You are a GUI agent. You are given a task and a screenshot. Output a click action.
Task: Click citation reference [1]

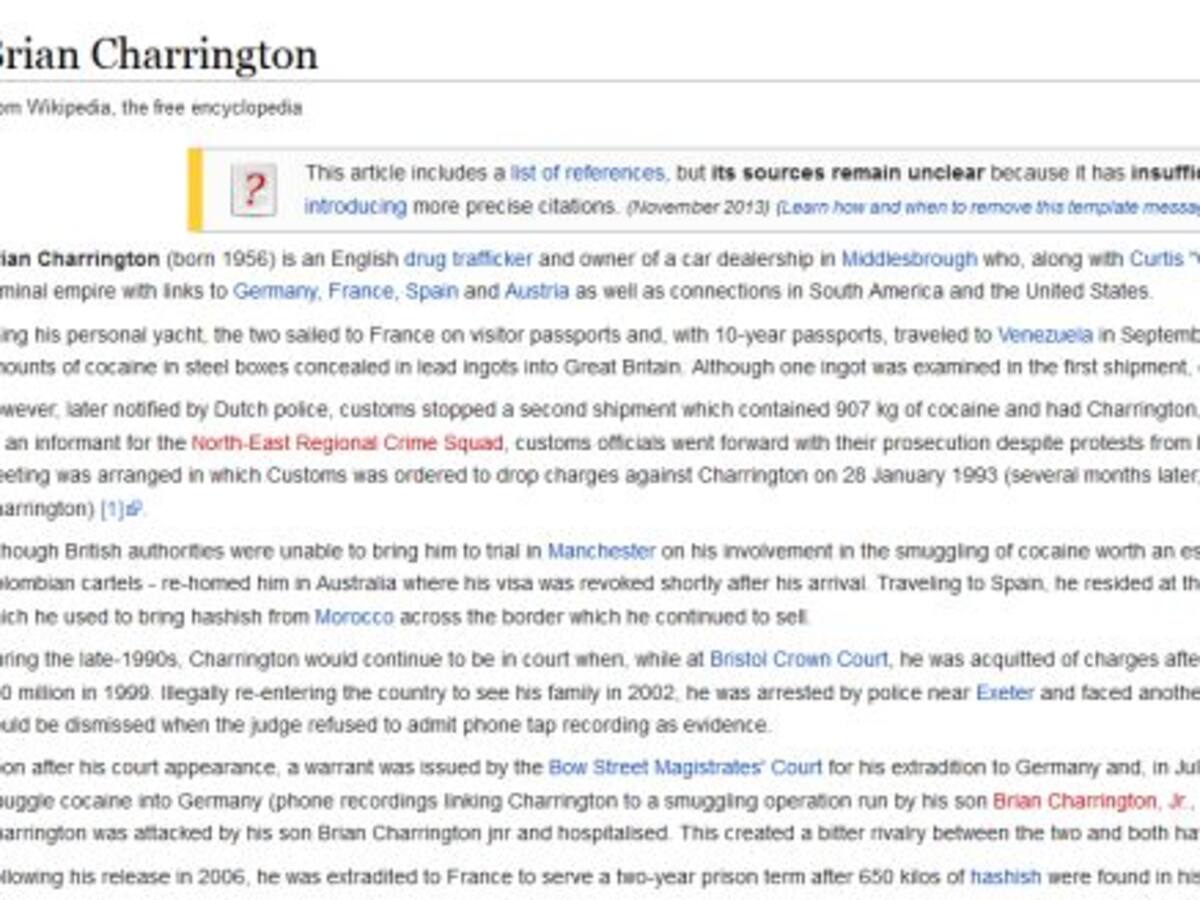[x=111, y=509]
